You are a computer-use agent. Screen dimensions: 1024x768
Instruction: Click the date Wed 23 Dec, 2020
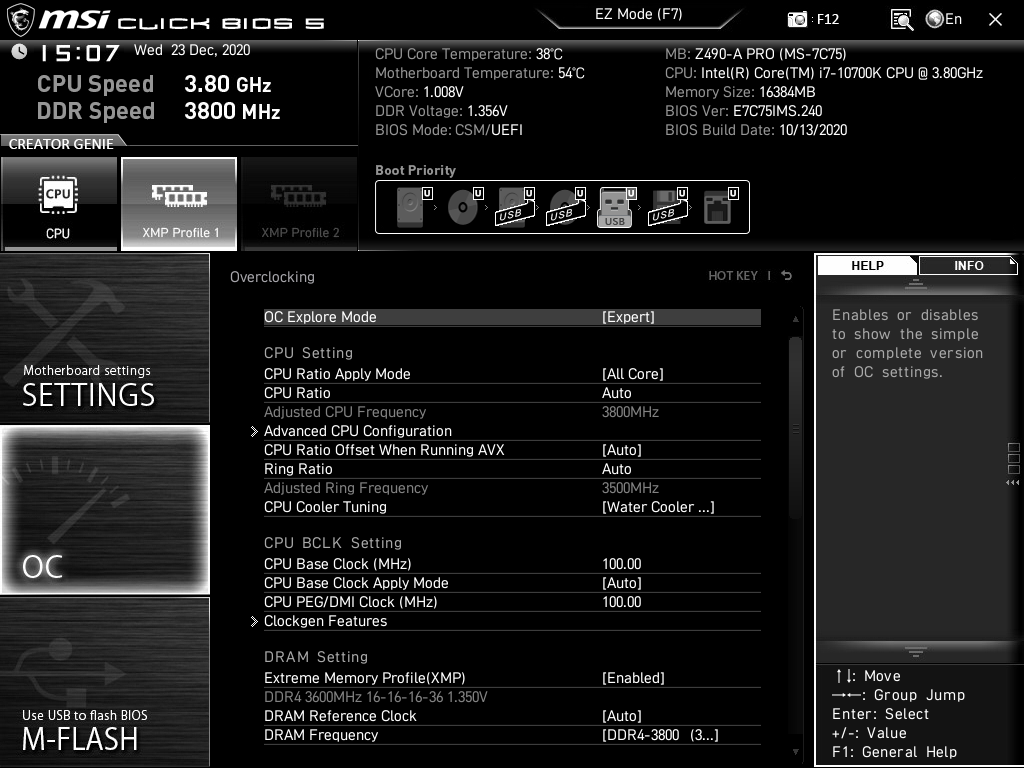[192, 50]
